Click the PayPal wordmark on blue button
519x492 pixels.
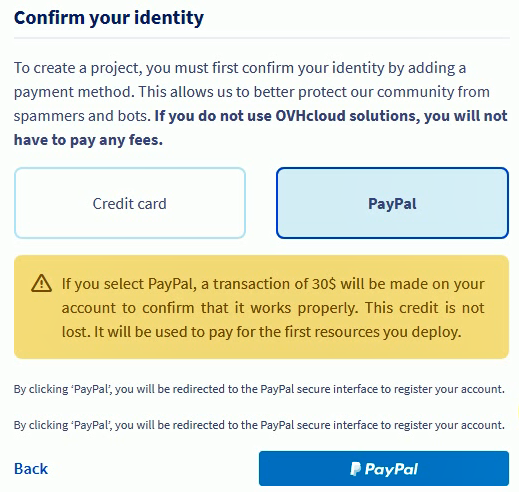[391, 469]
